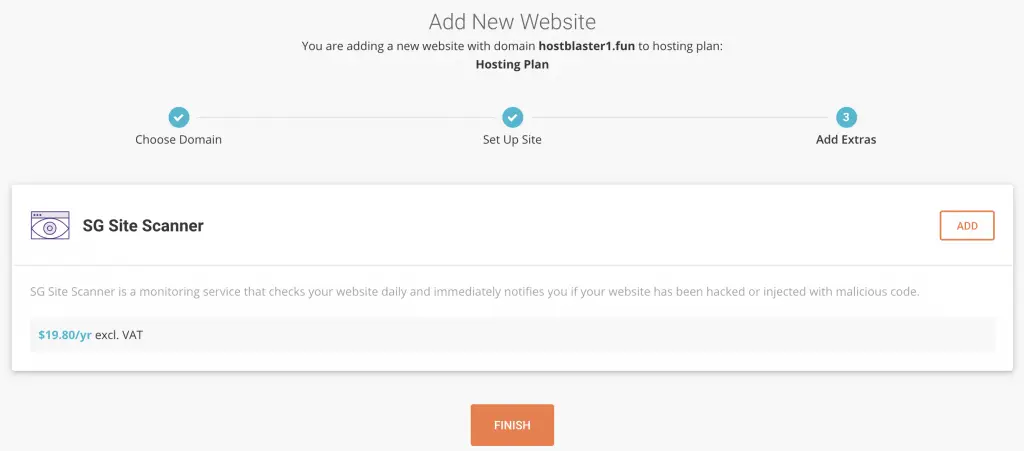Click empty area of grey price bar

tap(600, 335)
